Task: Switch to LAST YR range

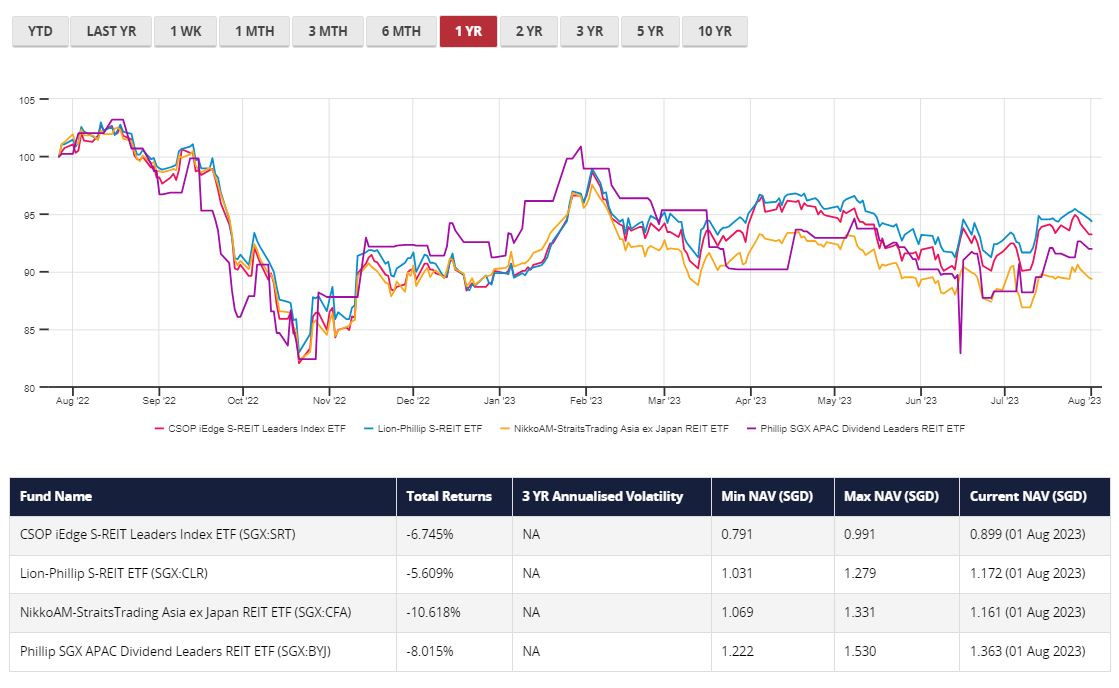Action: pos(111,31)
